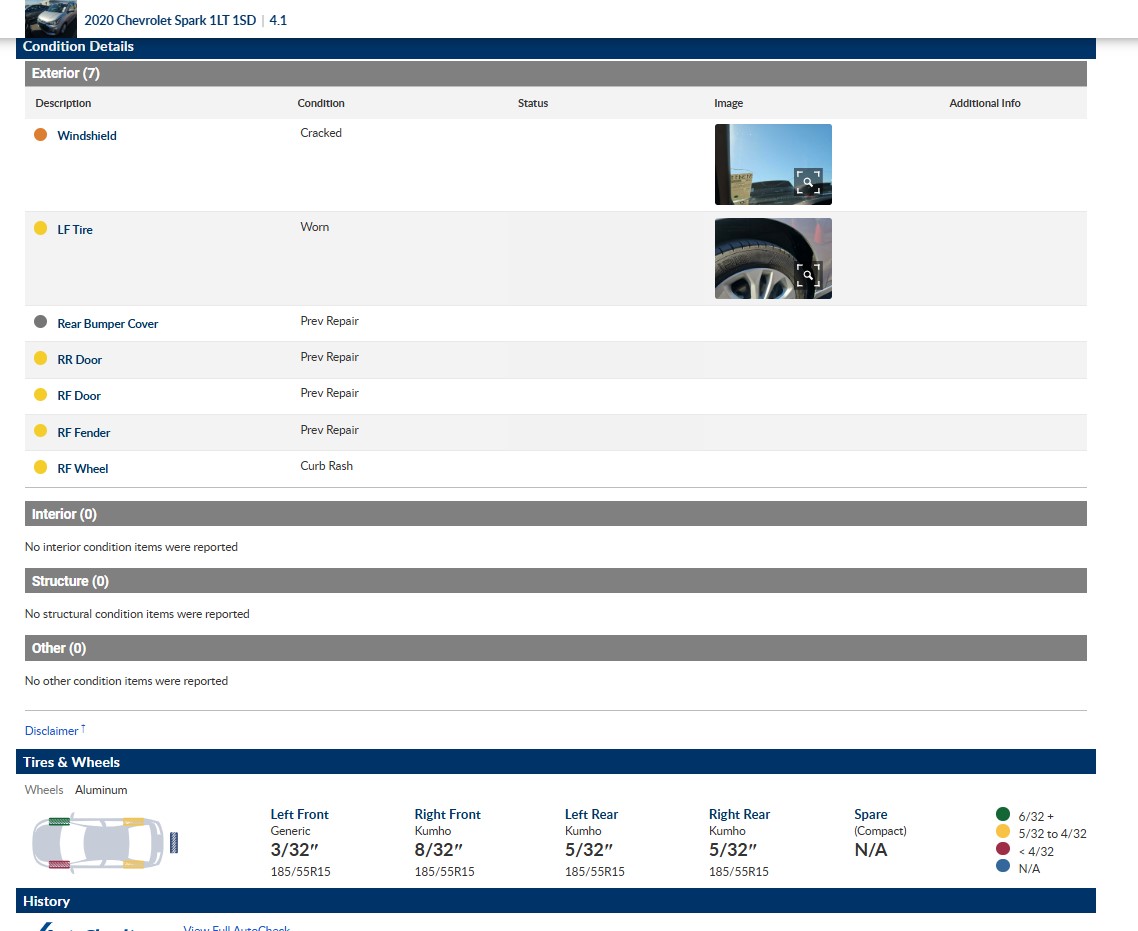Image resolution: width=1138 pixels, height=931 pixels.
Task: Open the cracked windshield photo thumbnail
Action: pos(773,164)
